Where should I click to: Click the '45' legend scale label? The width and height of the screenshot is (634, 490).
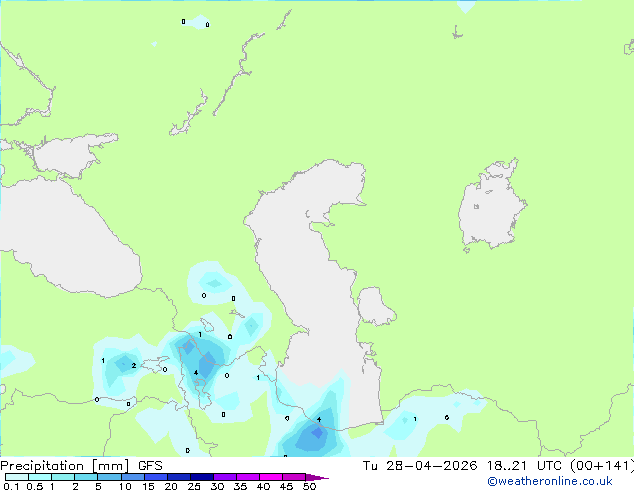tap(286, 486)
